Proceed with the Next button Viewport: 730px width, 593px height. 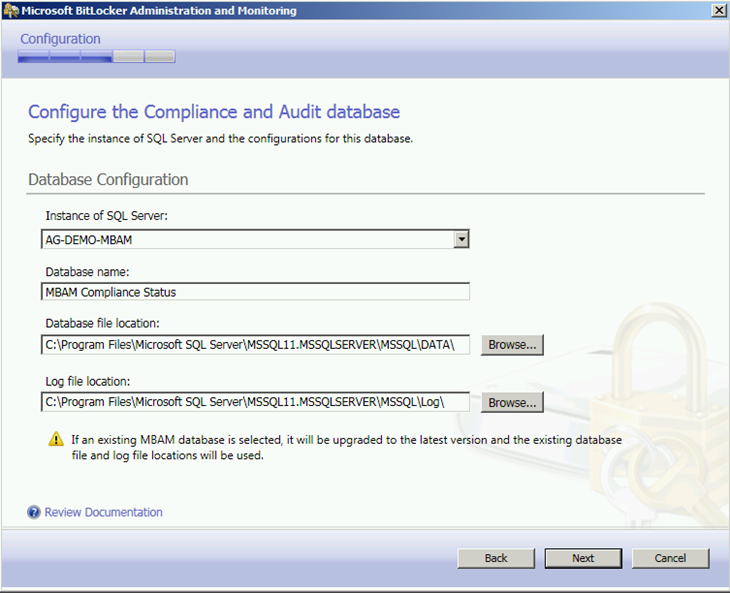coord(583,558)
